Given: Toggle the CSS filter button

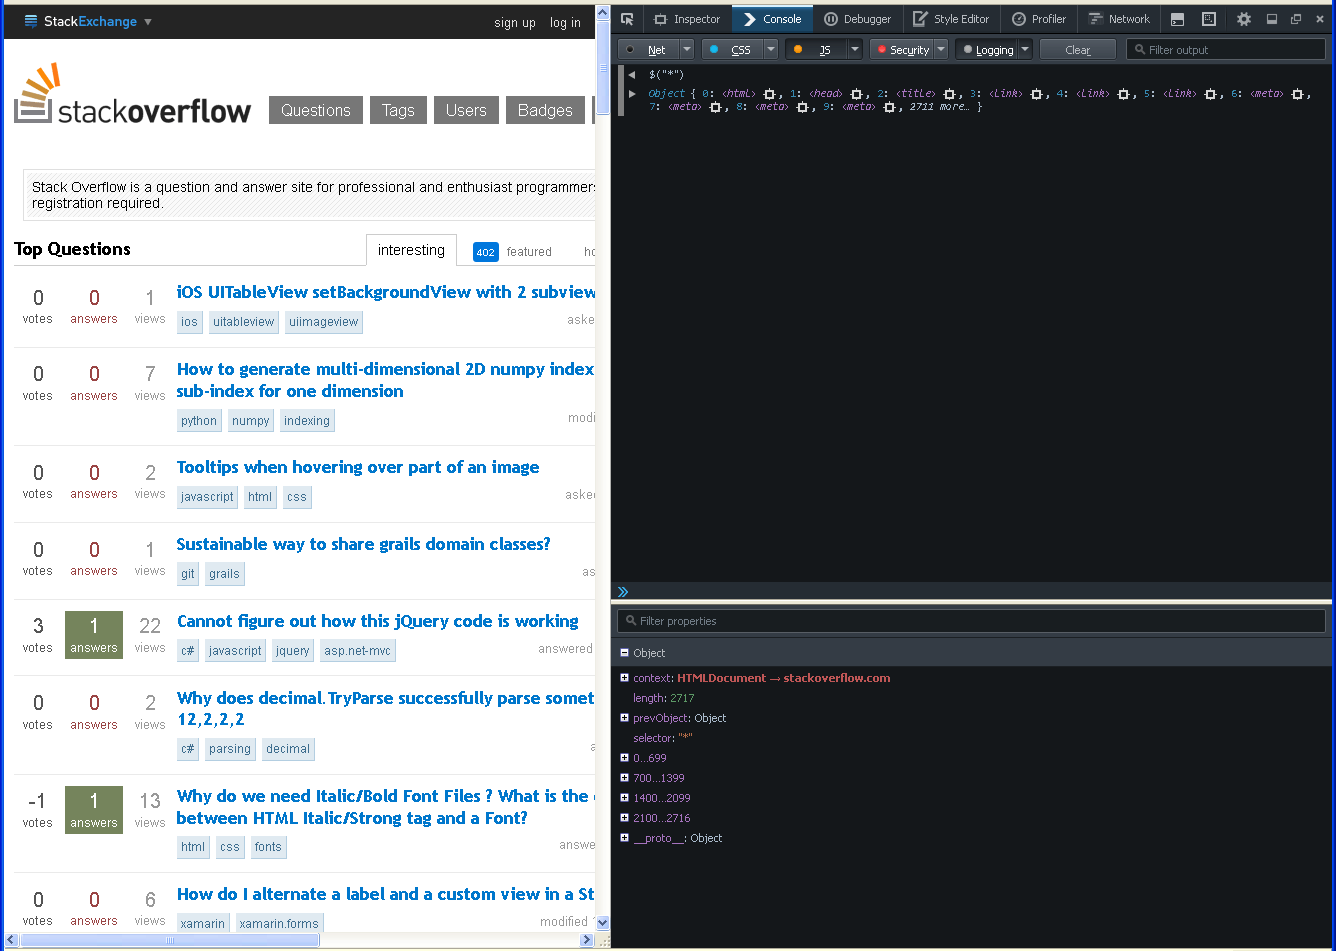Looking at the screenshot, I should pyautogui.click(x=732, y=49).
